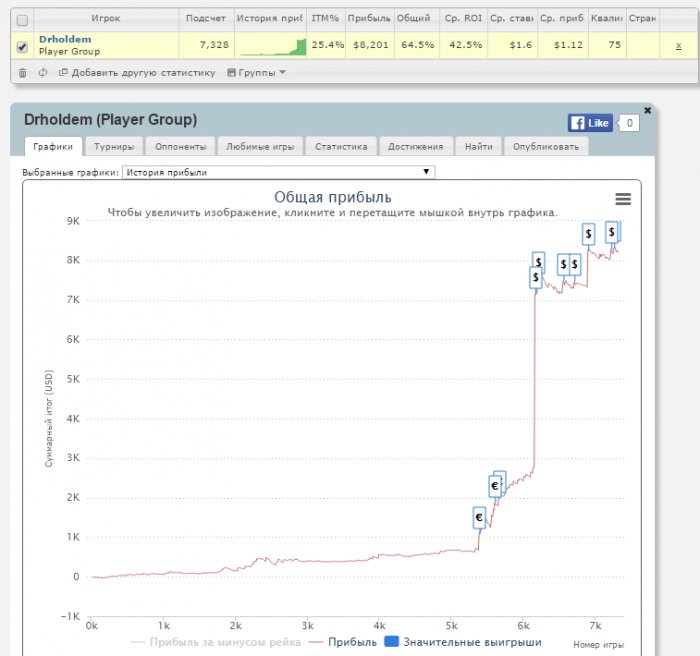Click the profit history sparkline thumbnail

[271, 45]
